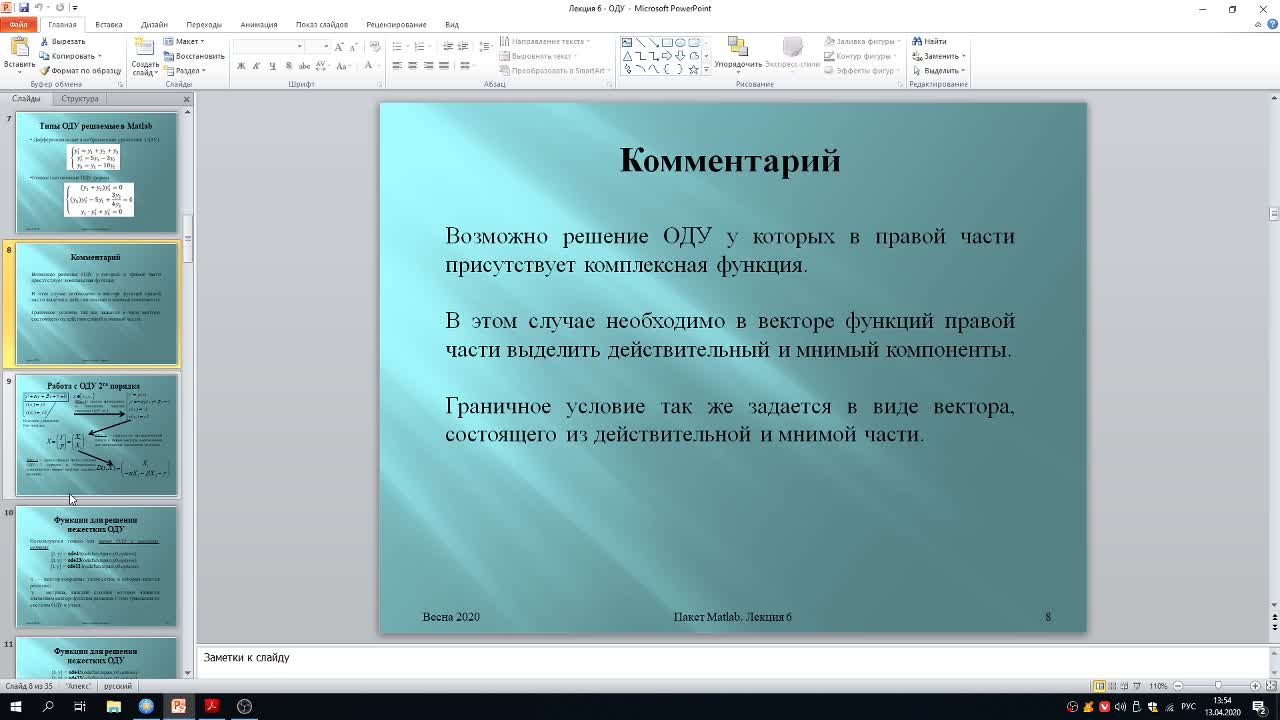Image resolution: width=1280 pixels, height=720 pixels.
Task: Open PowerPoint icon in Windows taskbar
Action: [x=179, y=706]
